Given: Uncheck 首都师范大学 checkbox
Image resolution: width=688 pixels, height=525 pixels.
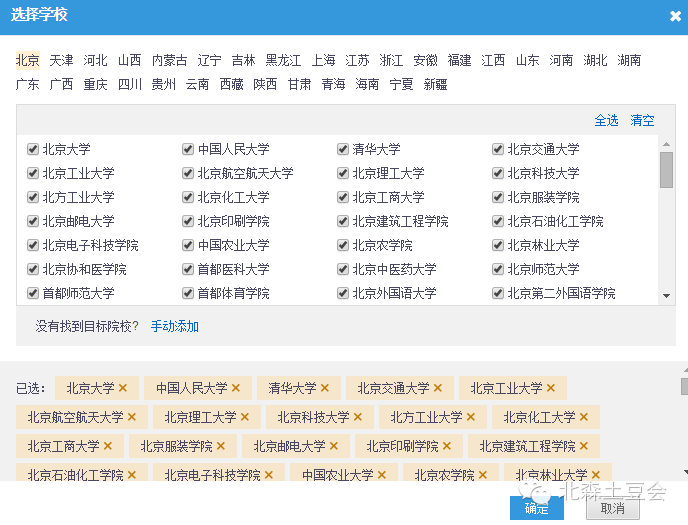Looking at the screenshot, I should coord(33,293).
